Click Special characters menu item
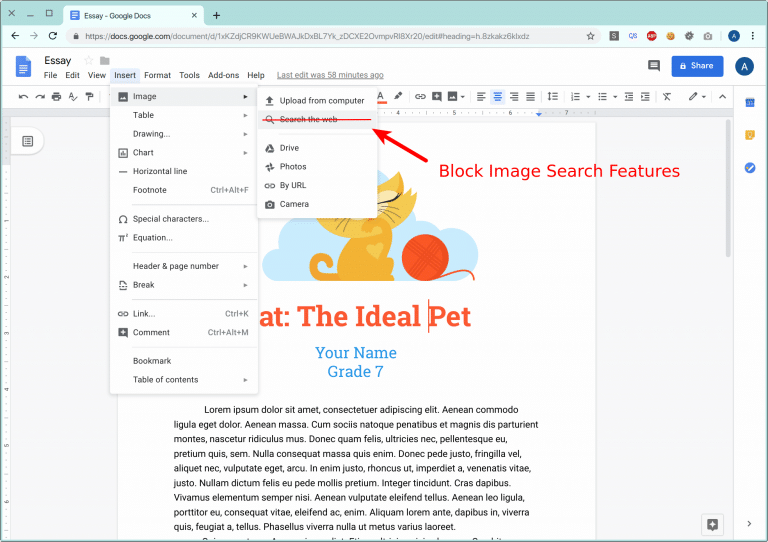The height and width of the screenshot is (542, 768). point(184,219)
